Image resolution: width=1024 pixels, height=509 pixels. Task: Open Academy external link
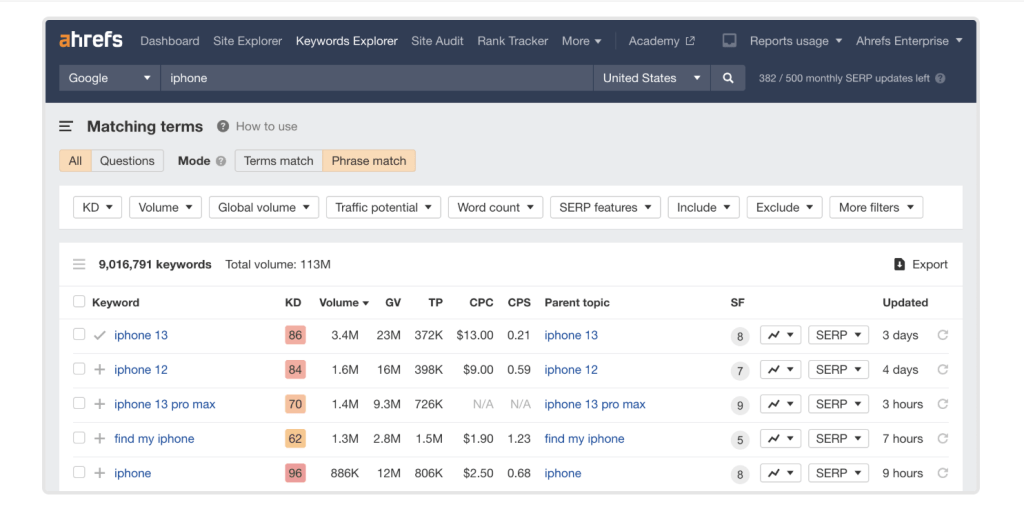pyautogui.click(x=662, y=41)
